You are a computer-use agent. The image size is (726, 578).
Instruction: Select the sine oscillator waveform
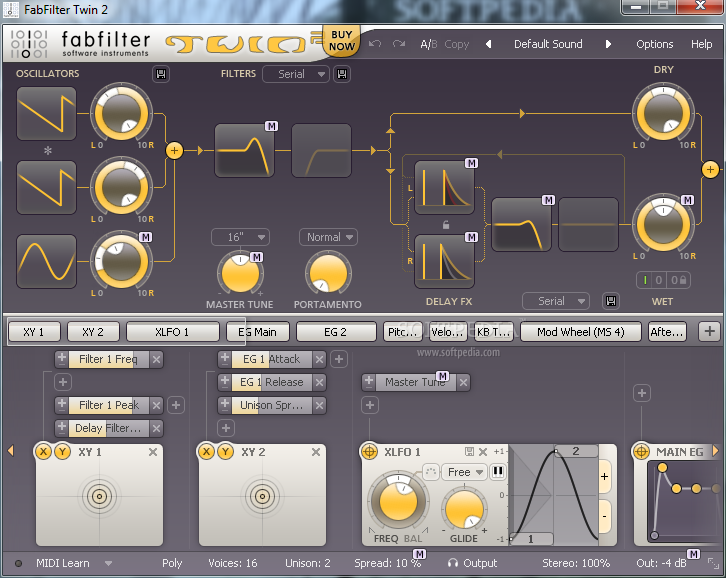46,262
